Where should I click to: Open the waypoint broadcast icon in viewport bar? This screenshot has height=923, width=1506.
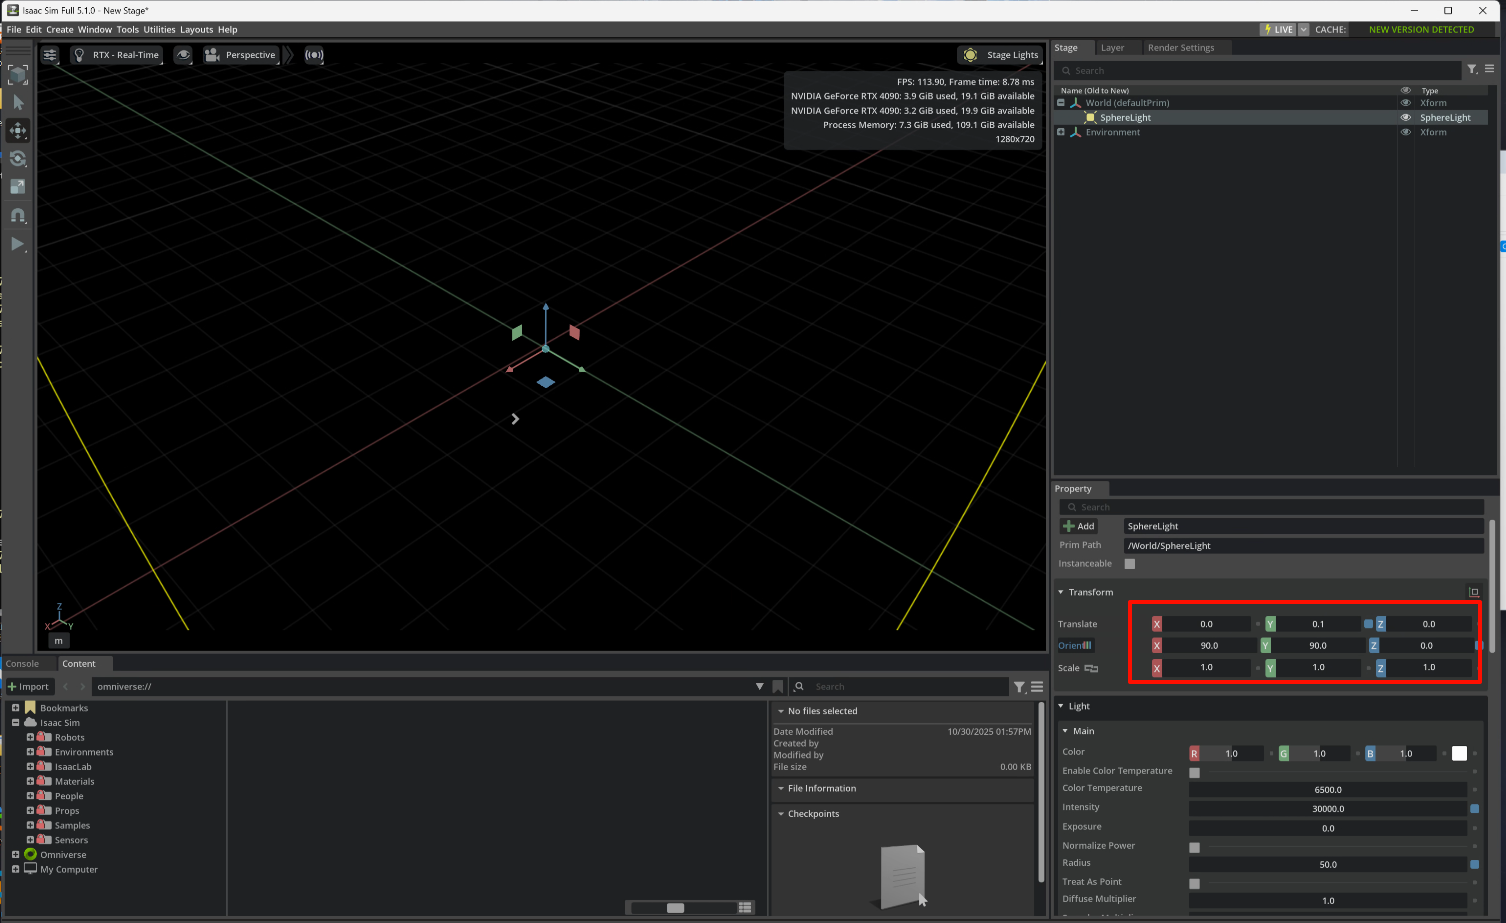tap(314, 55)
